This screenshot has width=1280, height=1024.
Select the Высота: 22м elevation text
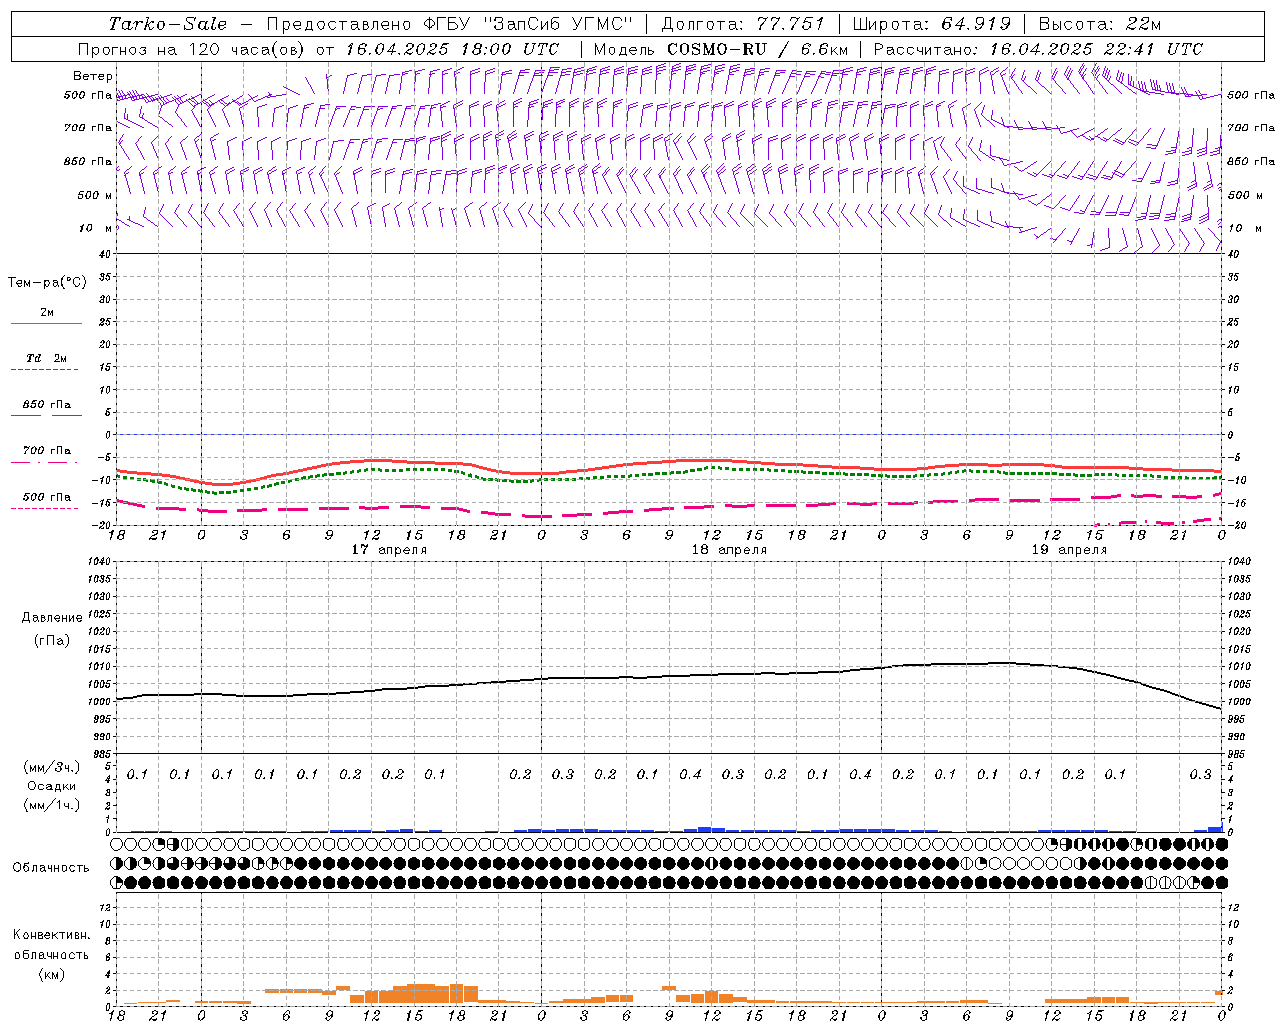pos(1100,24)
